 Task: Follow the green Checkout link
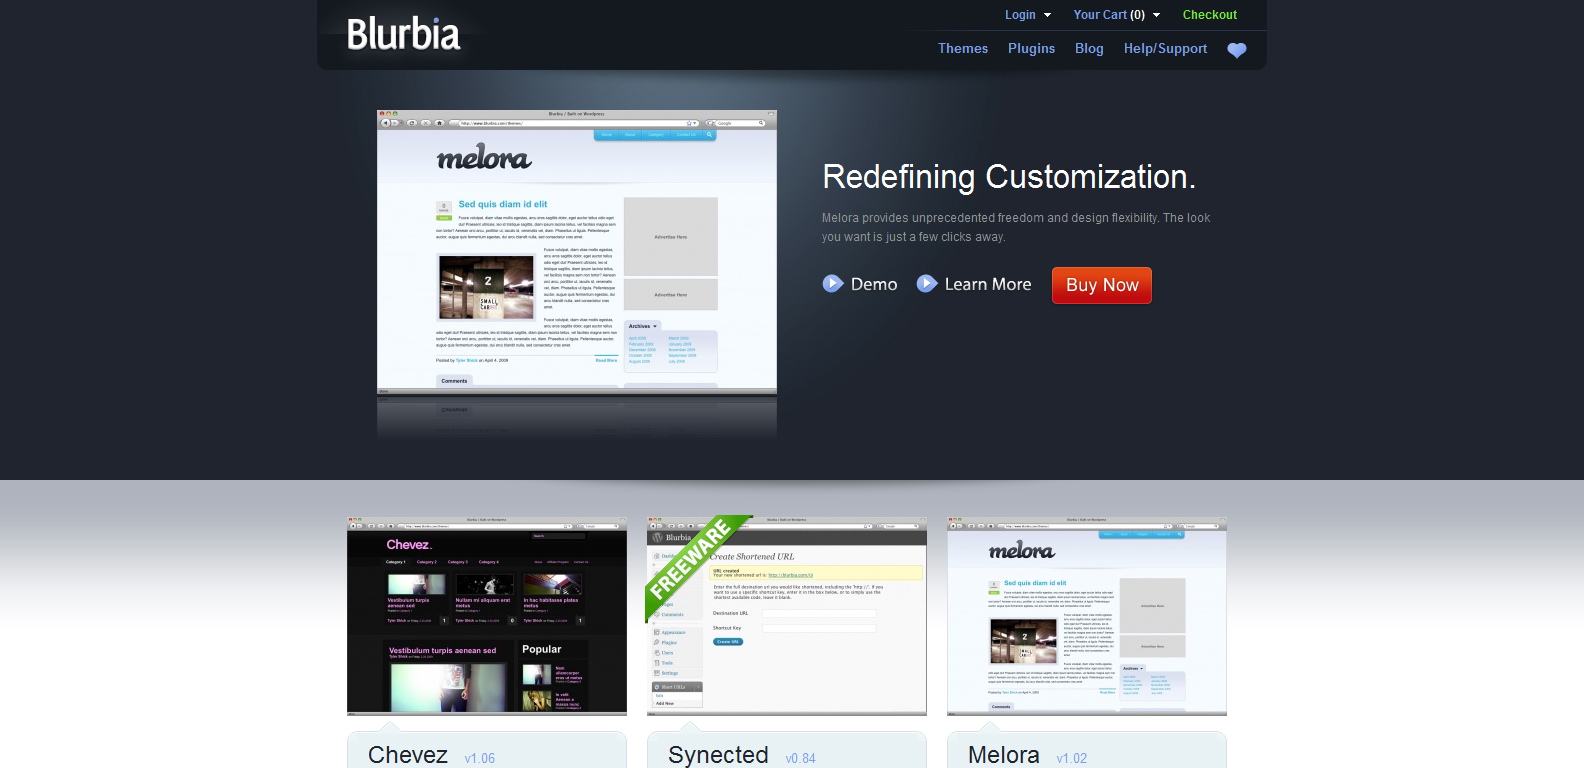click(x=1210, y=15)
